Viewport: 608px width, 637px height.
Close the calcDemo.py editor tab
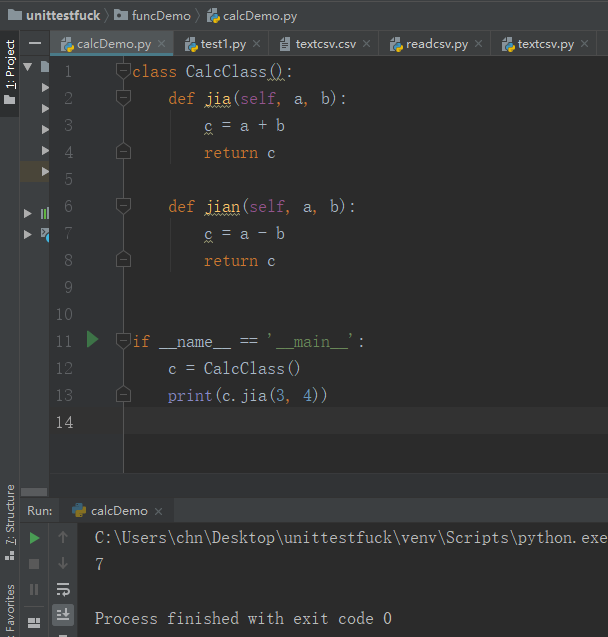click(161, 43)
